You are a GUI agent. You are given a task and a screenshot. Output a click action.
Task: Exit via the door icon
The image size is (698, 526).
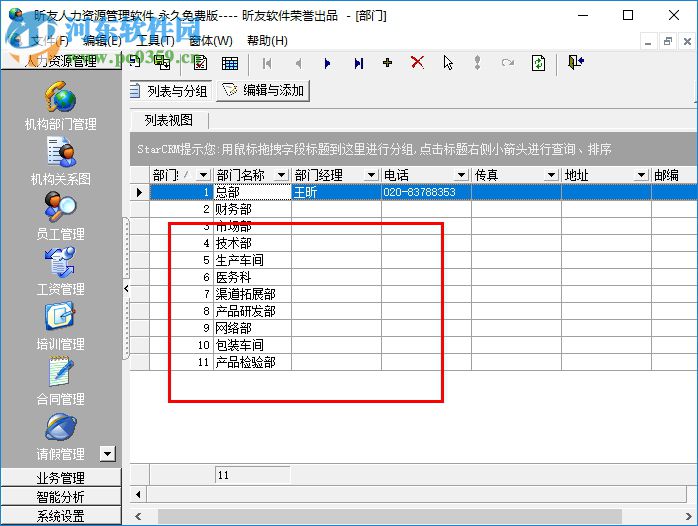[576, 62]
